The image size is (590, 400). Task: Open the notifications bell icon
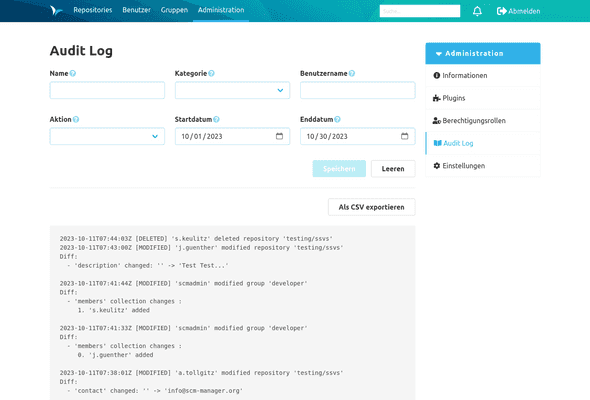[477, 11]
